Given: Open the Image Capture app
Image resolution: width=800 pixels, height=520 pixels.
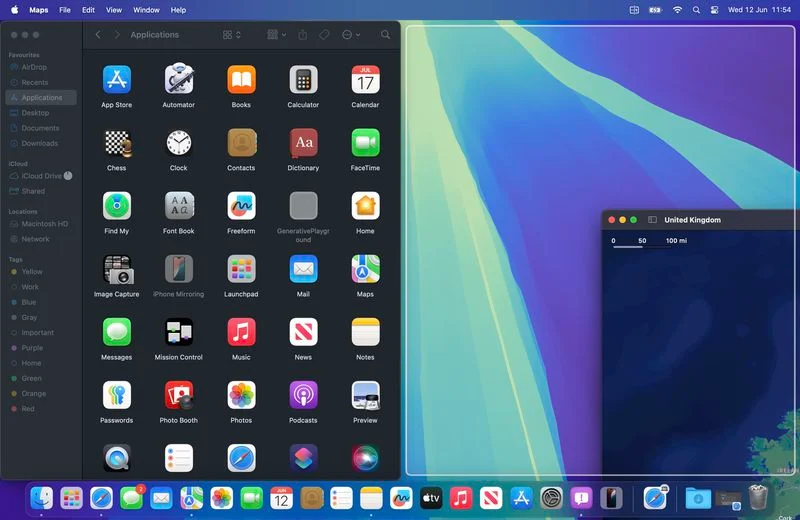Looking at the screenshot, I should point(117,269).
